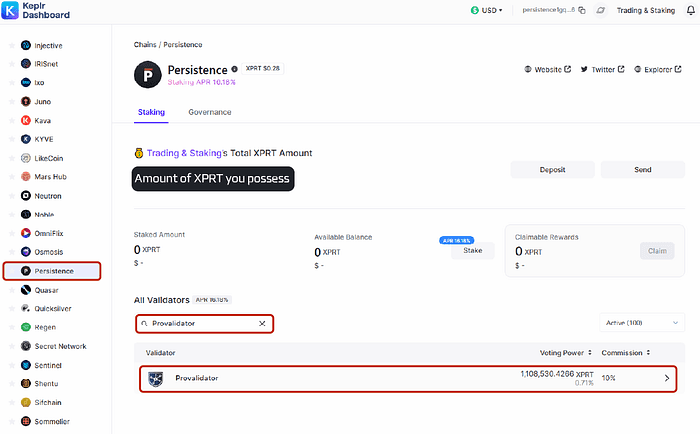Click the LikeCoin chain icon
The width and height of the screenshot is (700, 434).
click(x=26, y=158)
